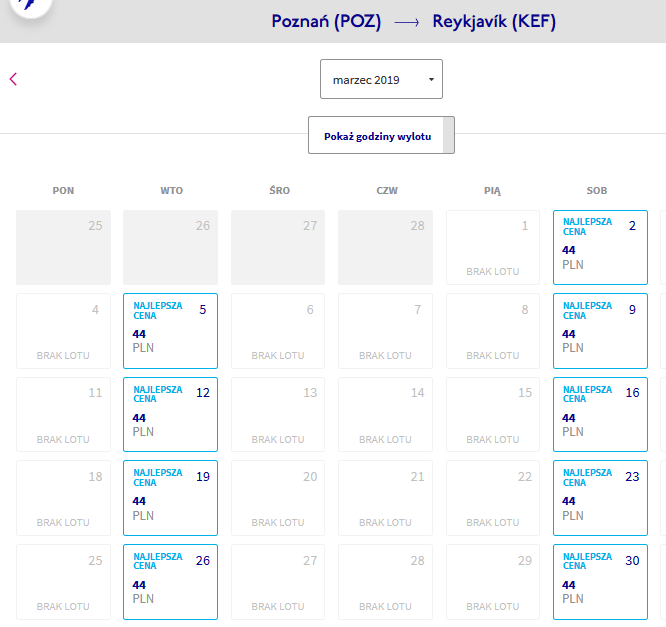Click day 29 cell marked BRAK LOTU
This screenshot has height=627, width=666.
point(493,582)
